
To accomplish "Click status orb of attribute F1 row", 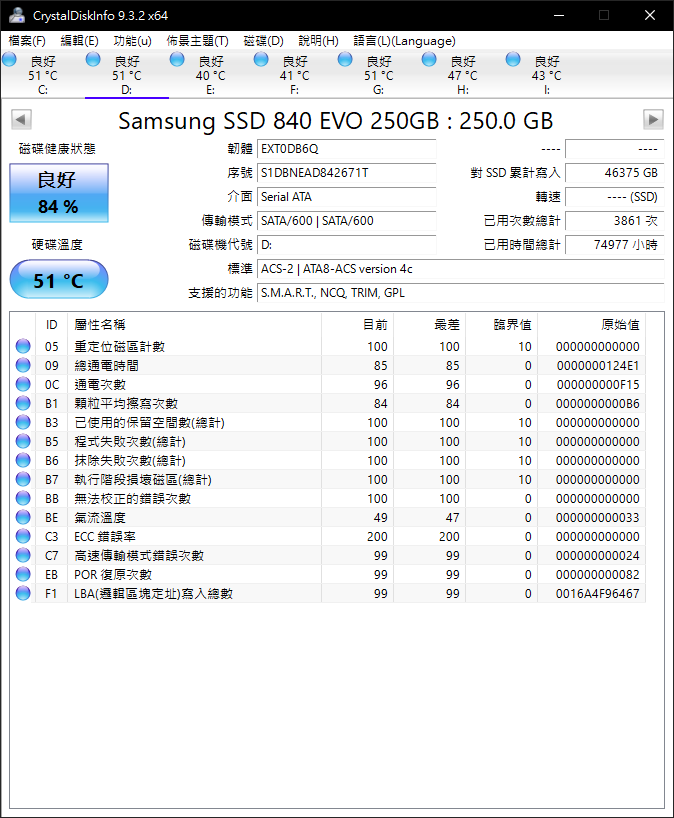I will (x=23, y=593).
